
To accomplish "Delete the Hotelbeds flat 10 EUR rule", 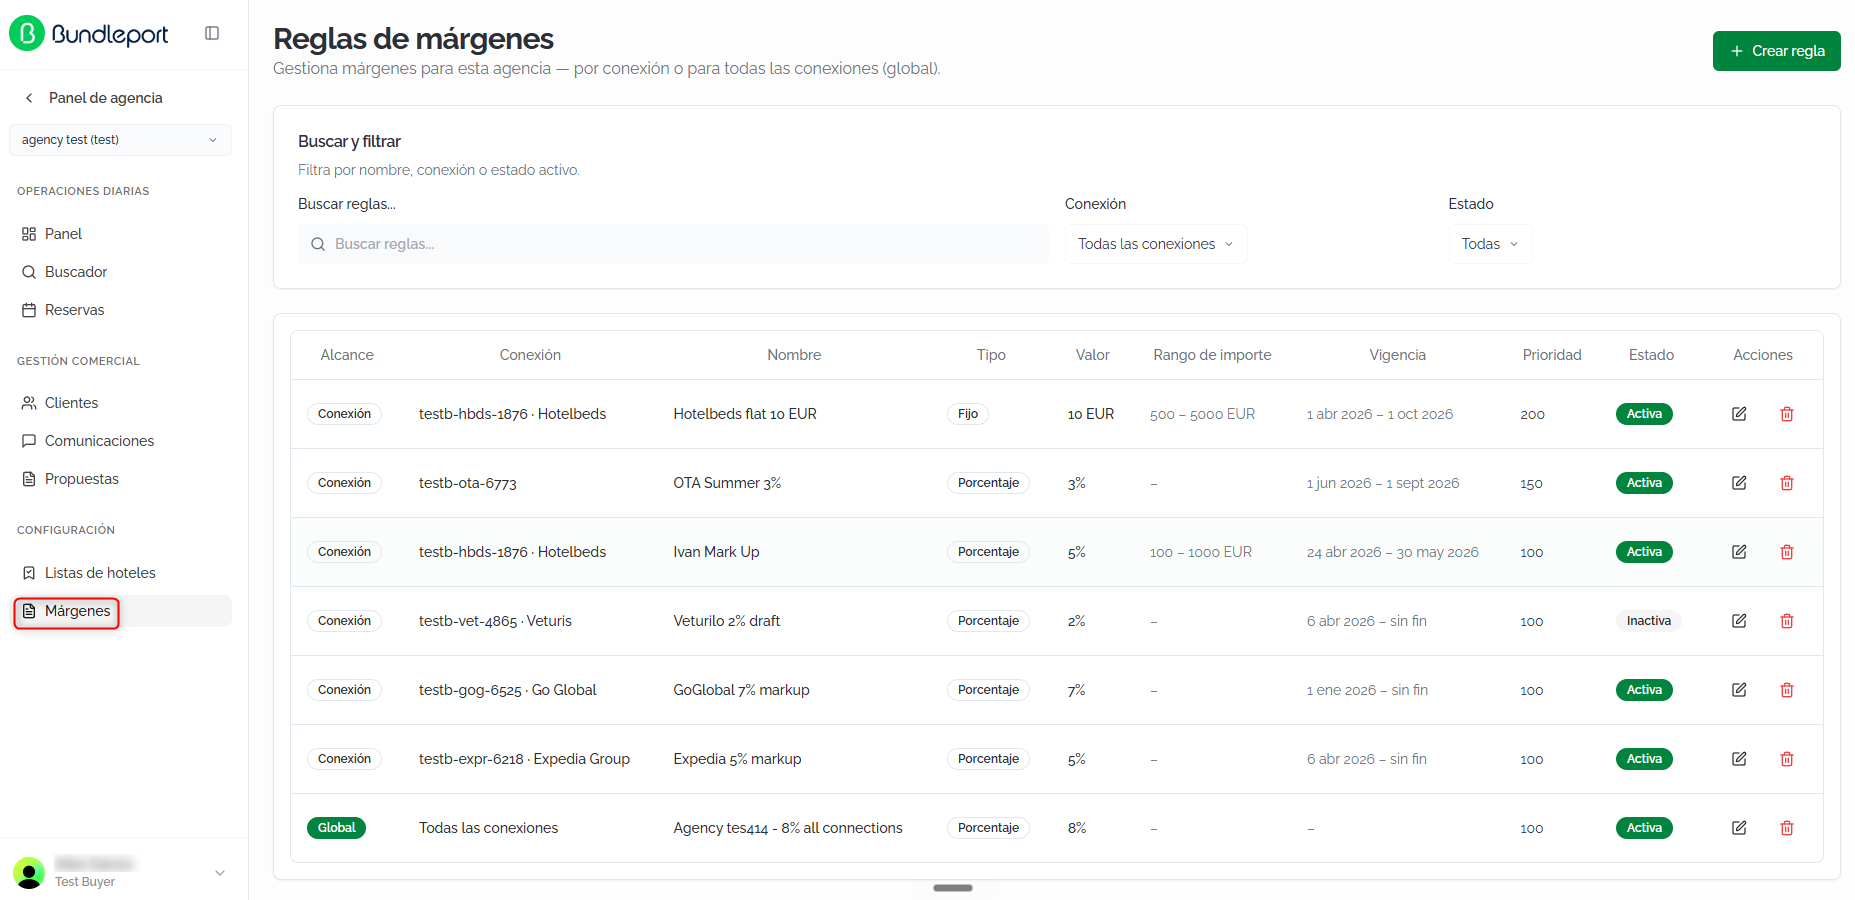I will [x=1787, y=414].
